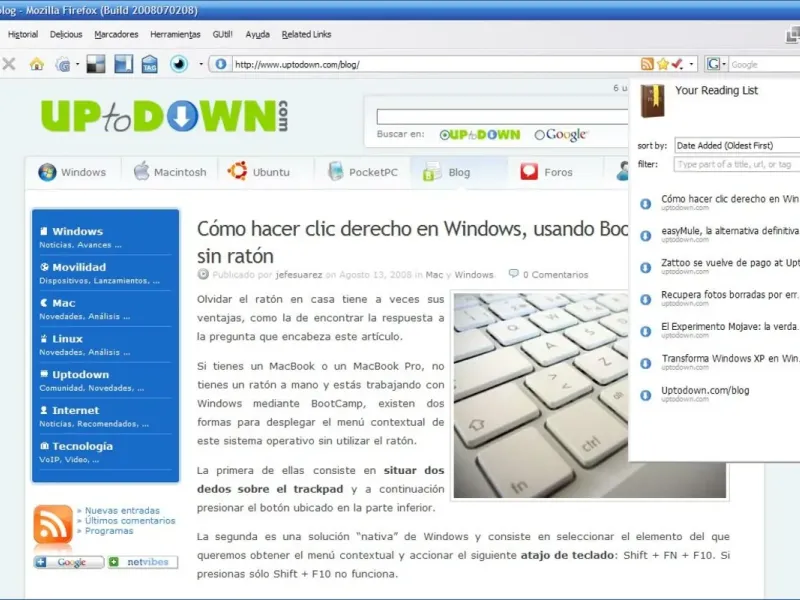Click the Google search engine icon
The image size is (800, 600).
pyautogui.click(x=713, y=64)
